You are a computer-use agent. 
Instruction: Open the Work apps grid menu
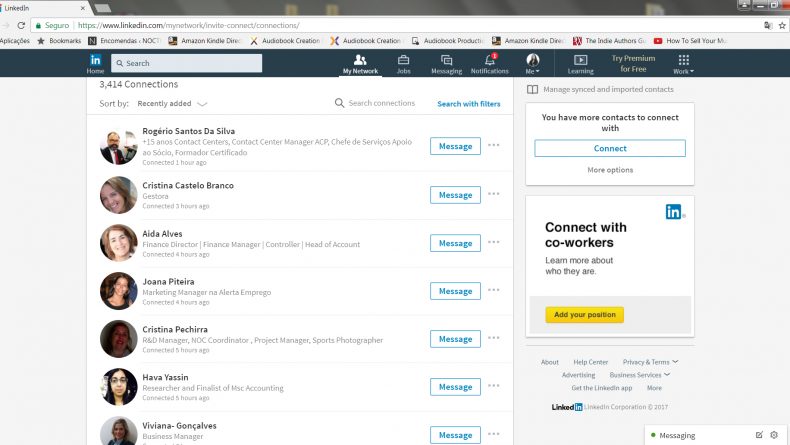(683, 64)
